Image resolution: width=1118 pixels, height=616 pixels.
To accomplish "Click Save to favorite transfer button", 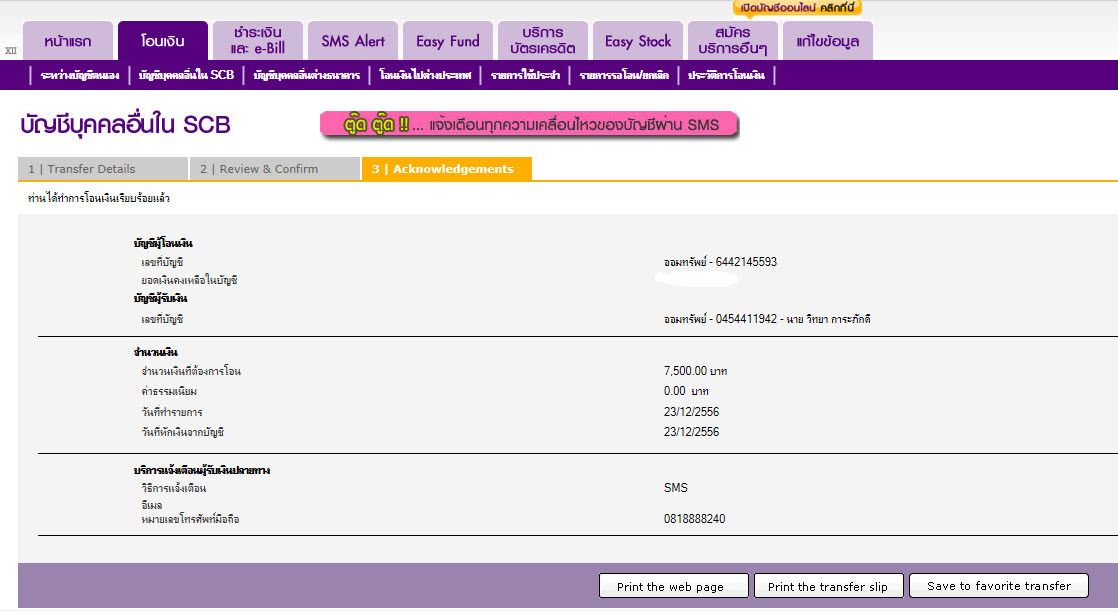I will click(x=999, y=586).
